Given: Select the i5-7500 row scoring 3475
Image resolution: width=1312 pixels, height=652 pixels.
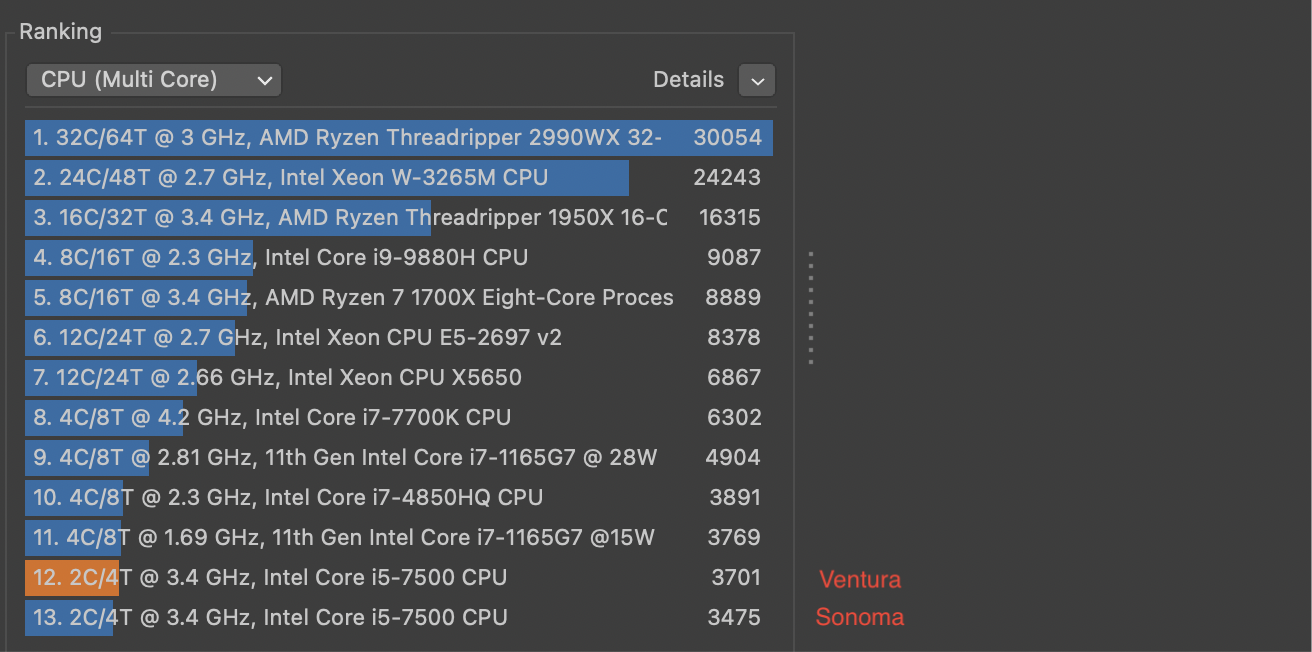Looking at the screenshot, I should pyautogui.click(x=399, y=618).
